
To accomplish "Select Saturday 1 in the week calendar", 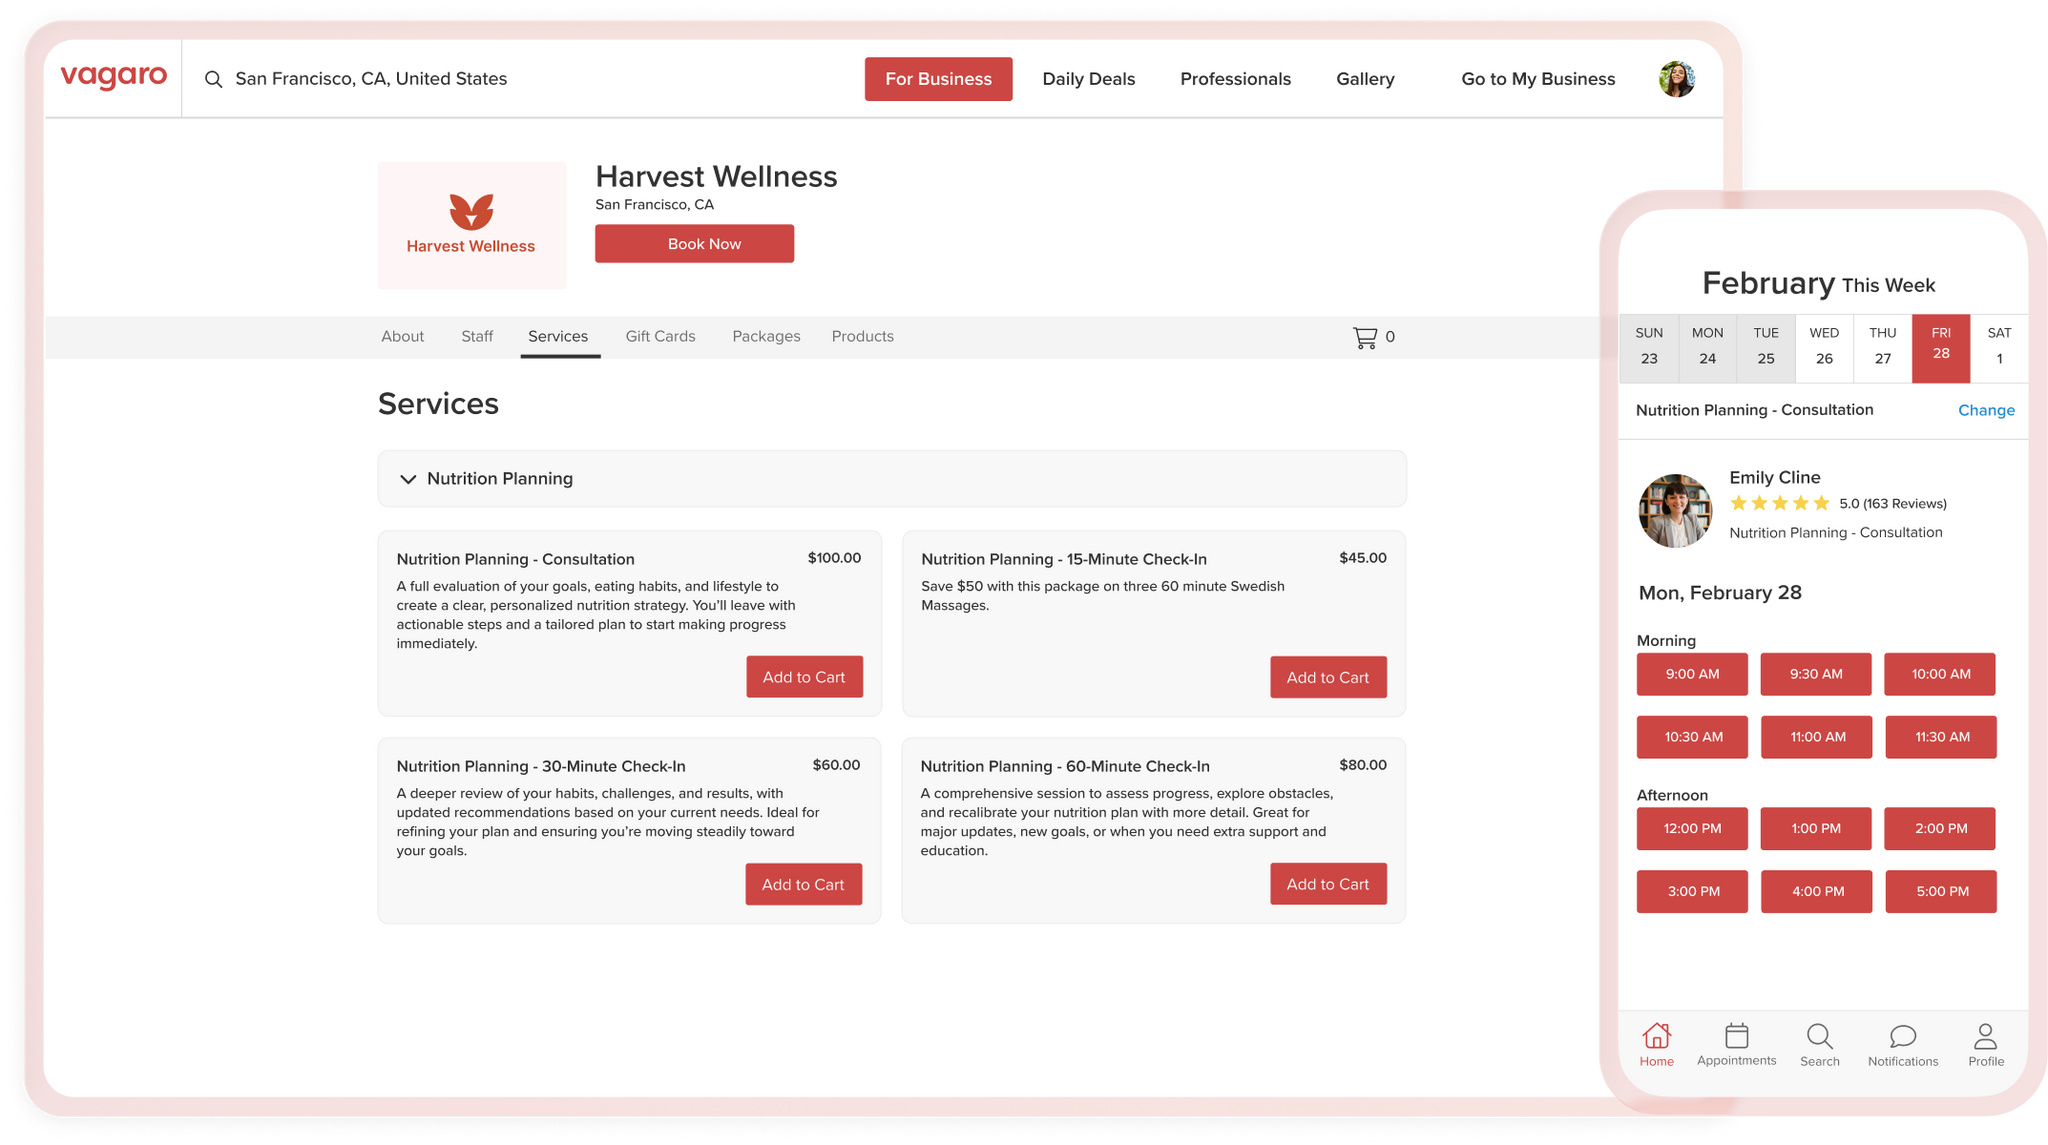I will click(x=1999, y=346).
